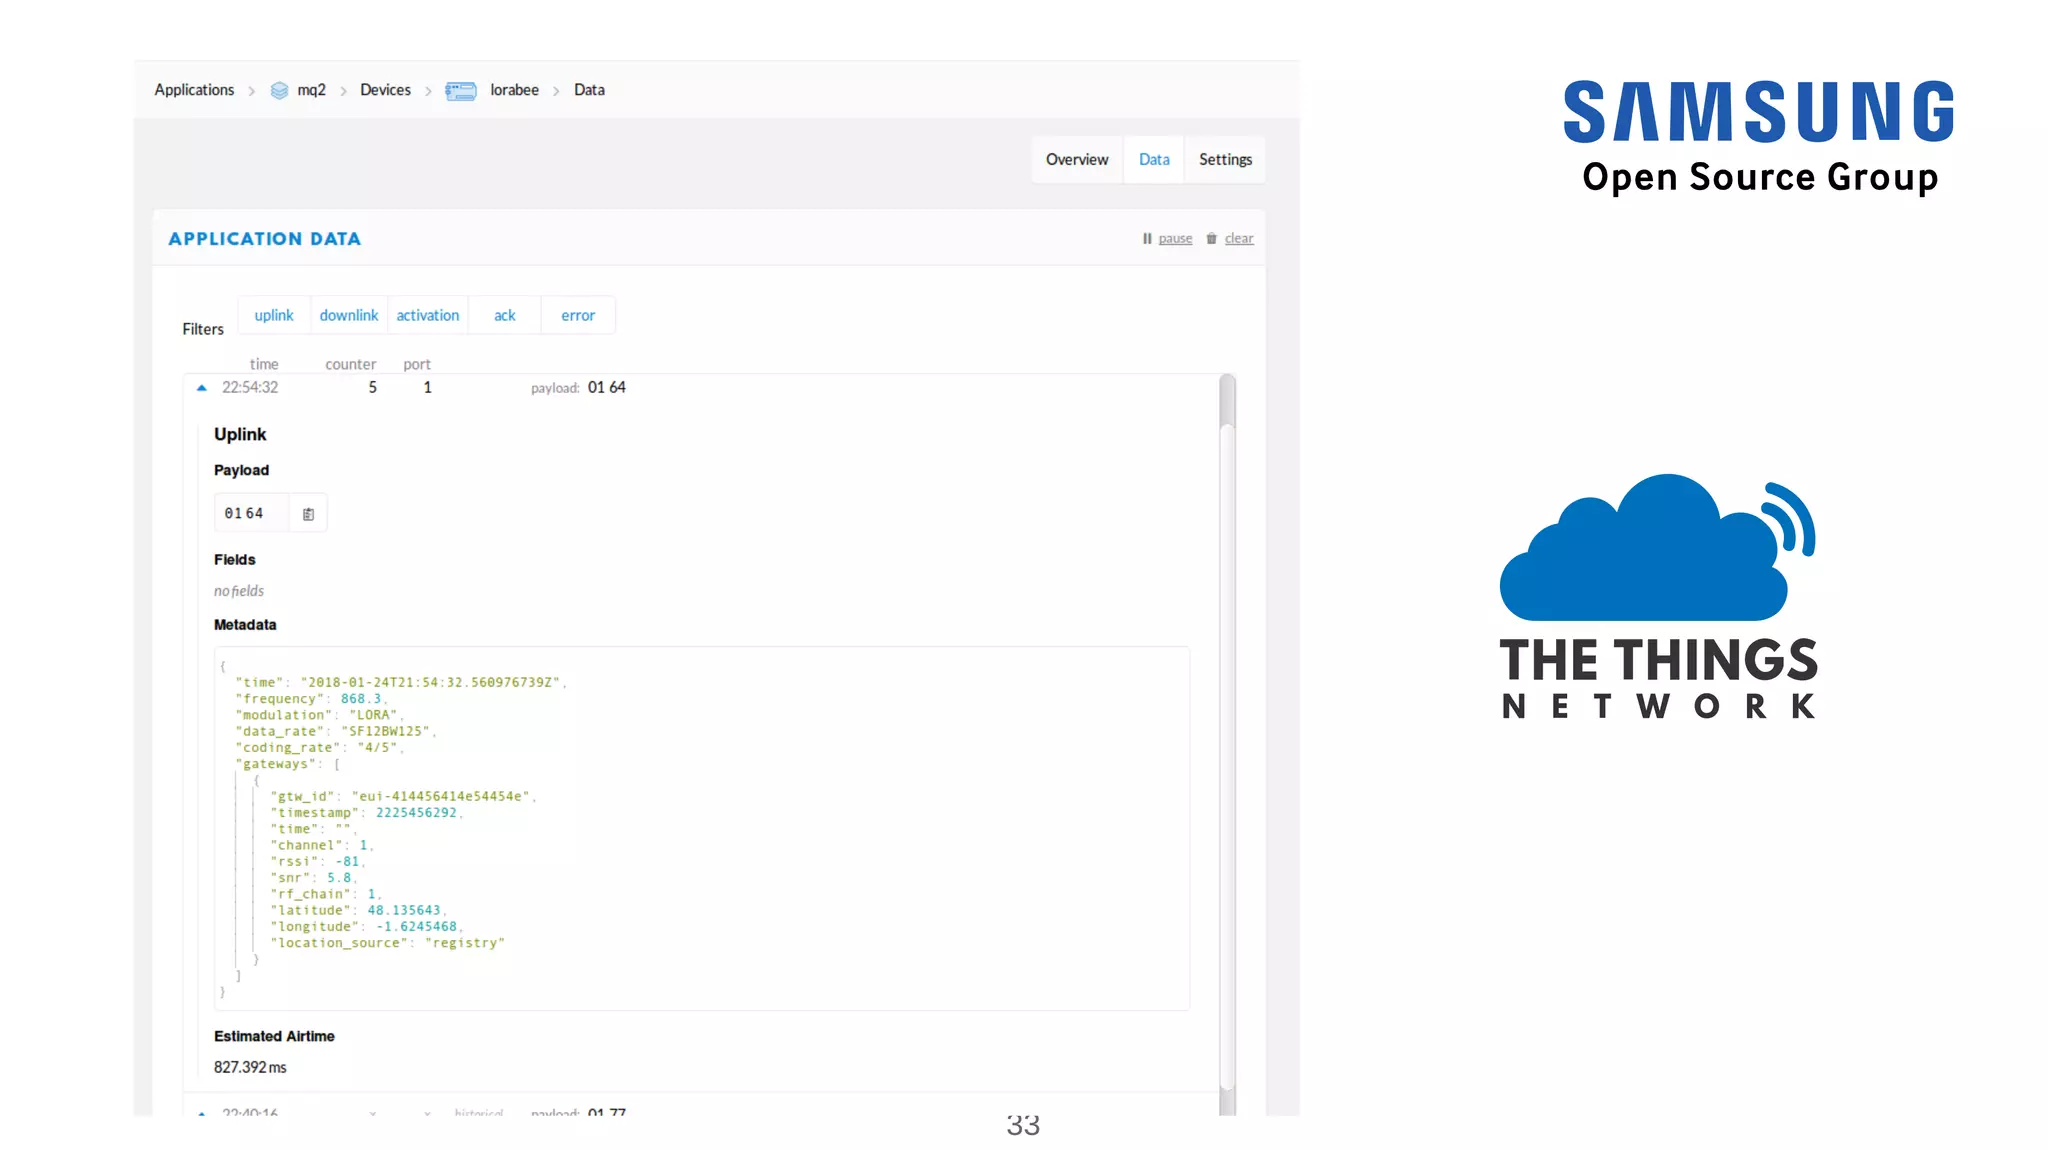Click the Samsung Open Source Group logo
The image size is (2048, 1150).
click(1758, 137)
